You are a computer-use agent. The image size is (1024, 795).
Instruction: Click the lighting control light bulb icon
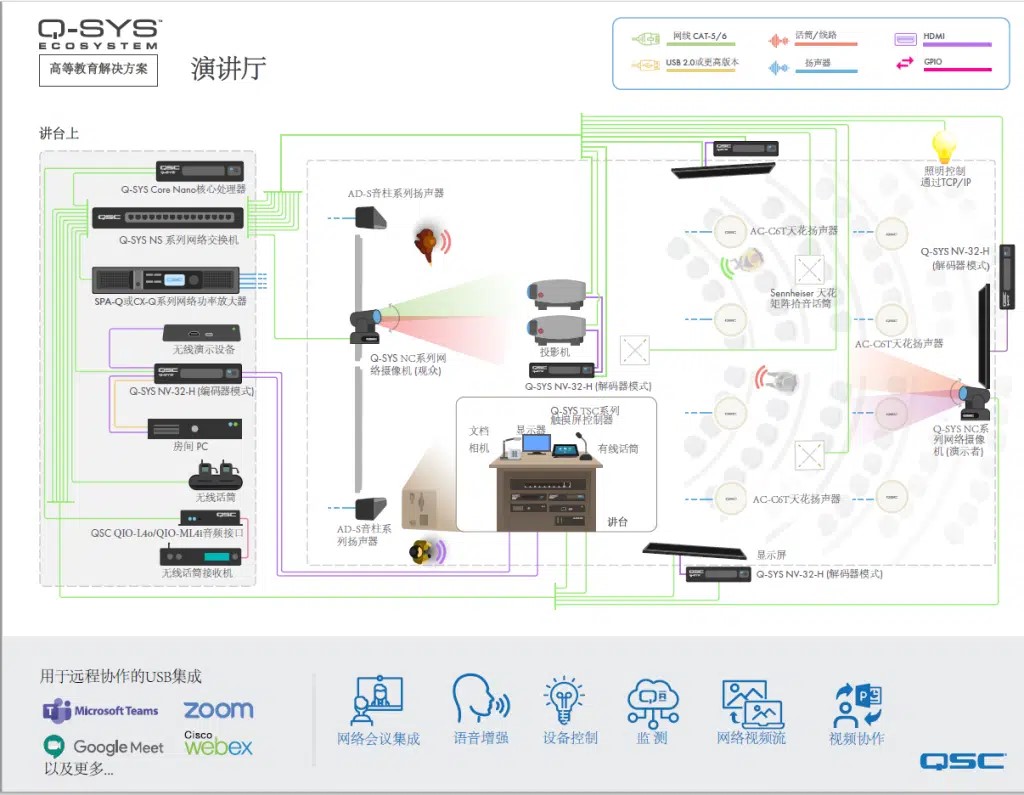click(944, 146)
